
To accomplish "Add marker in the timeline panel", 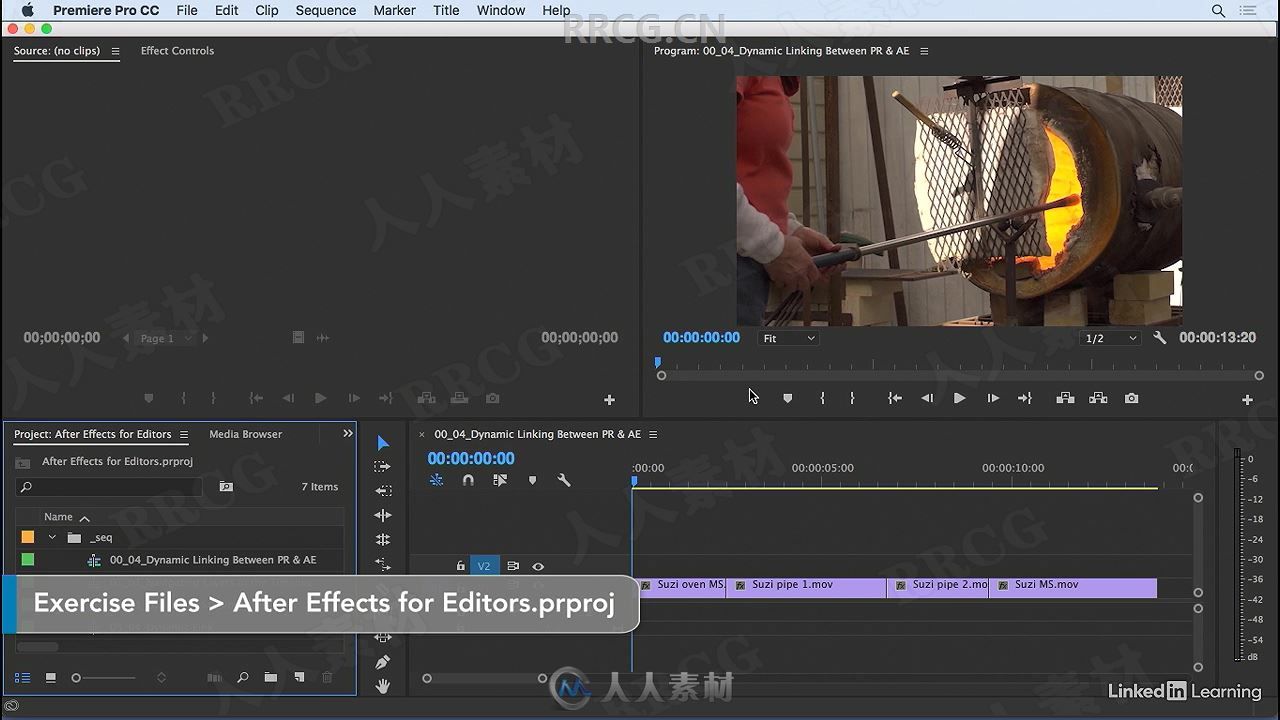I will 532,480.
